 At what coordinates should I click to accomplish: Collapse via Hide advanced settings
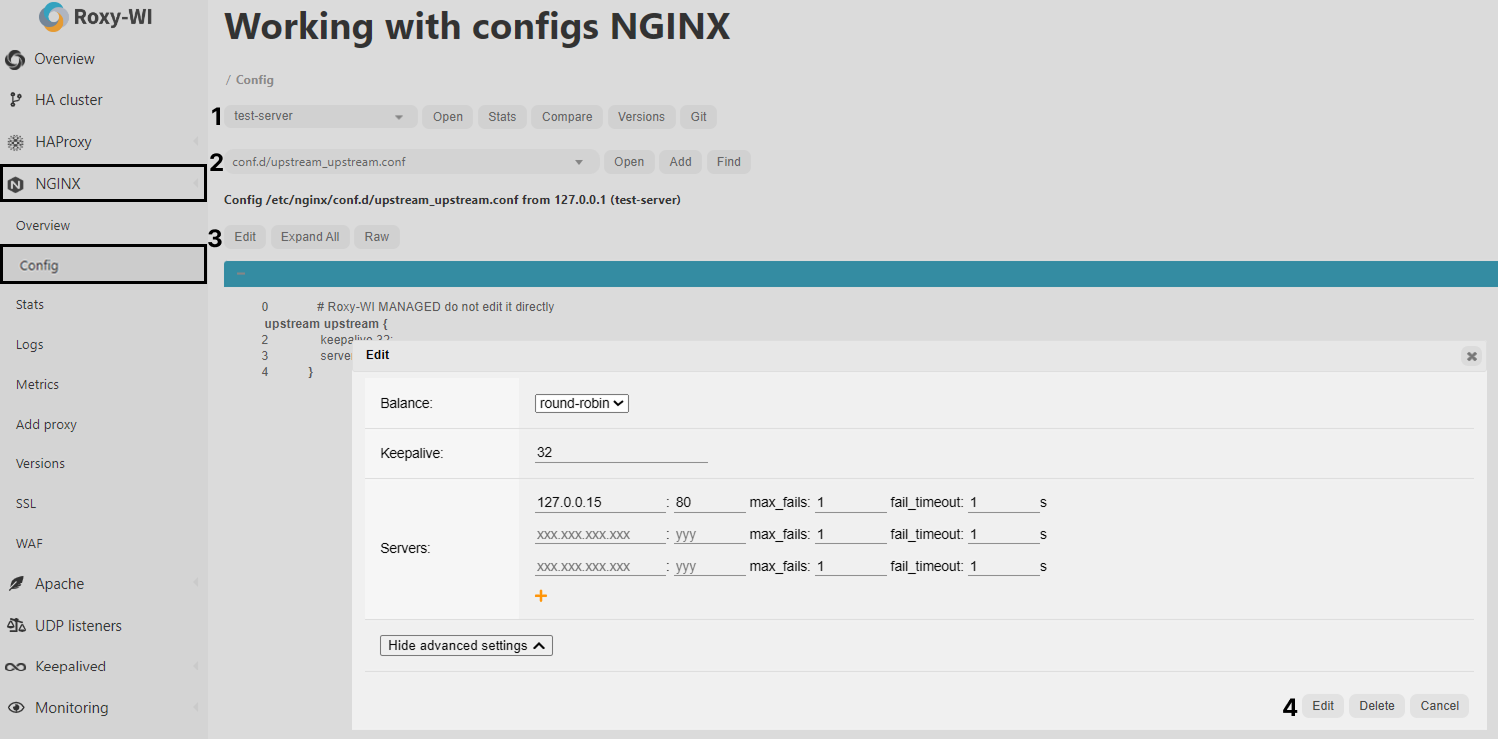[x=466, y=646]
